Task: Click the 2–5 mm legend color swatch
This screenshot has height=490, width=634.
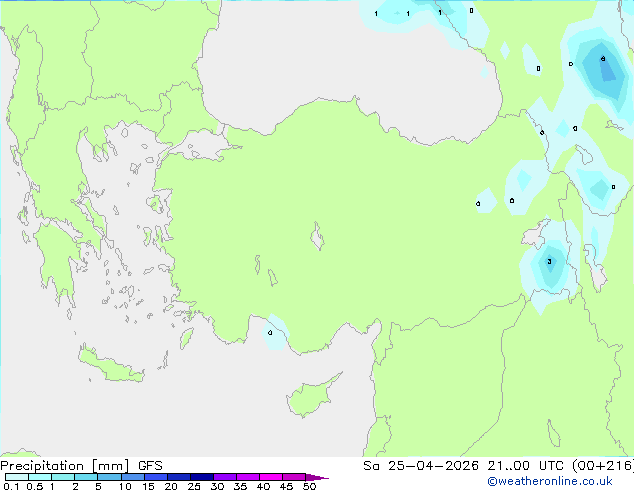Action: pyautogui.click(x=86, y=477)
